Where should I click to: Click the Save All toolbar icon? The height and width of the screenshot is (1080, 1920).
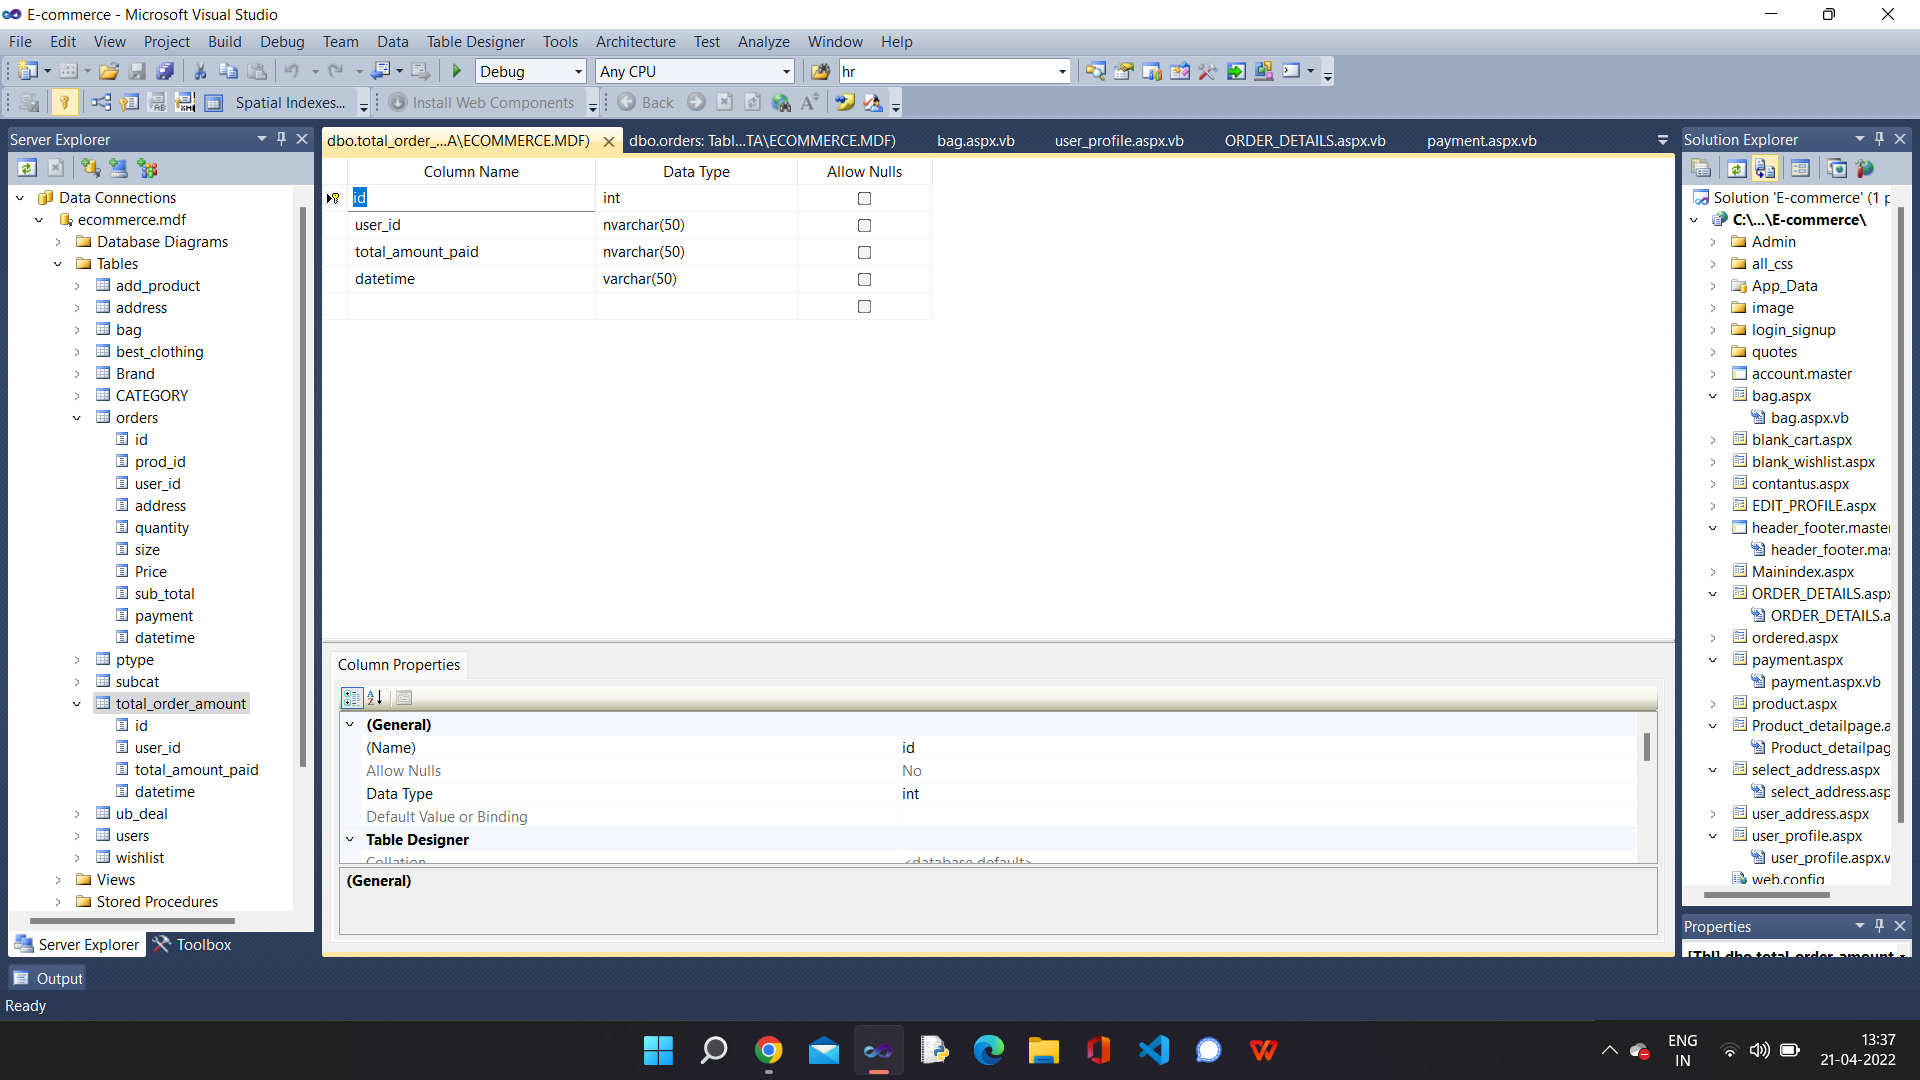(166, 71)
